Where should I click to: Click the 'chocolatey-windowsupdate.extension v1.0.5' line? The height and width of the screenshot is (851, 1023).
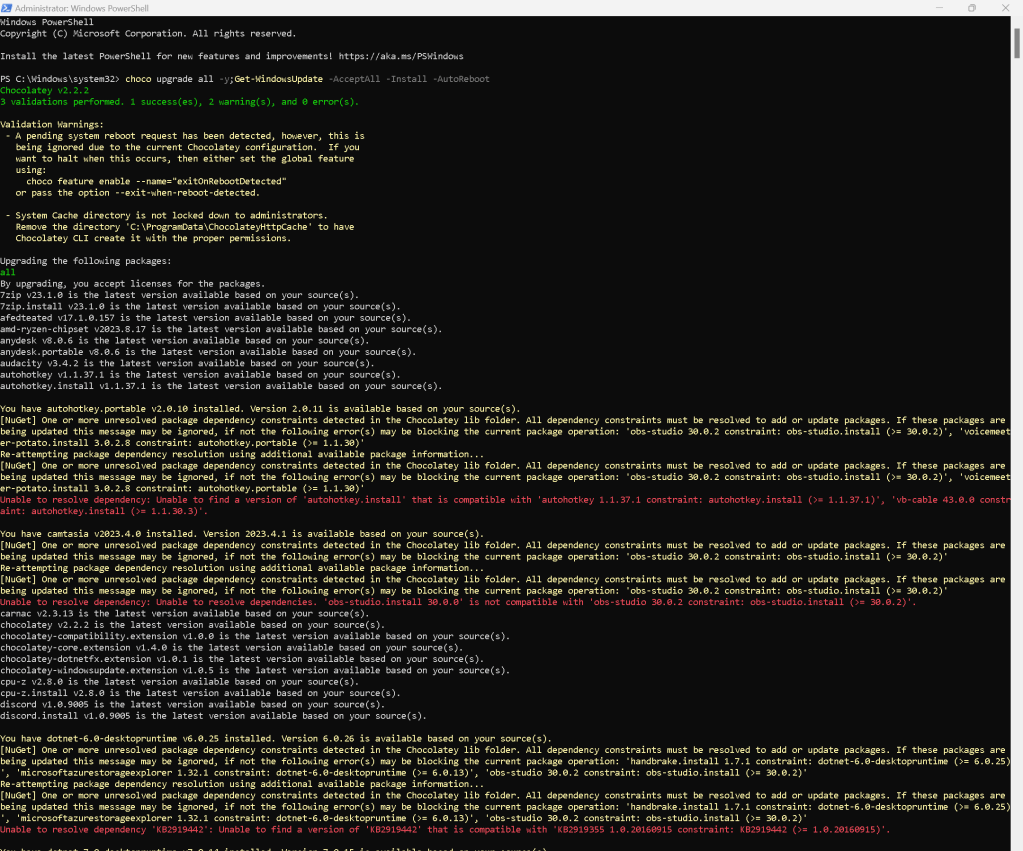tap(255, 671)
